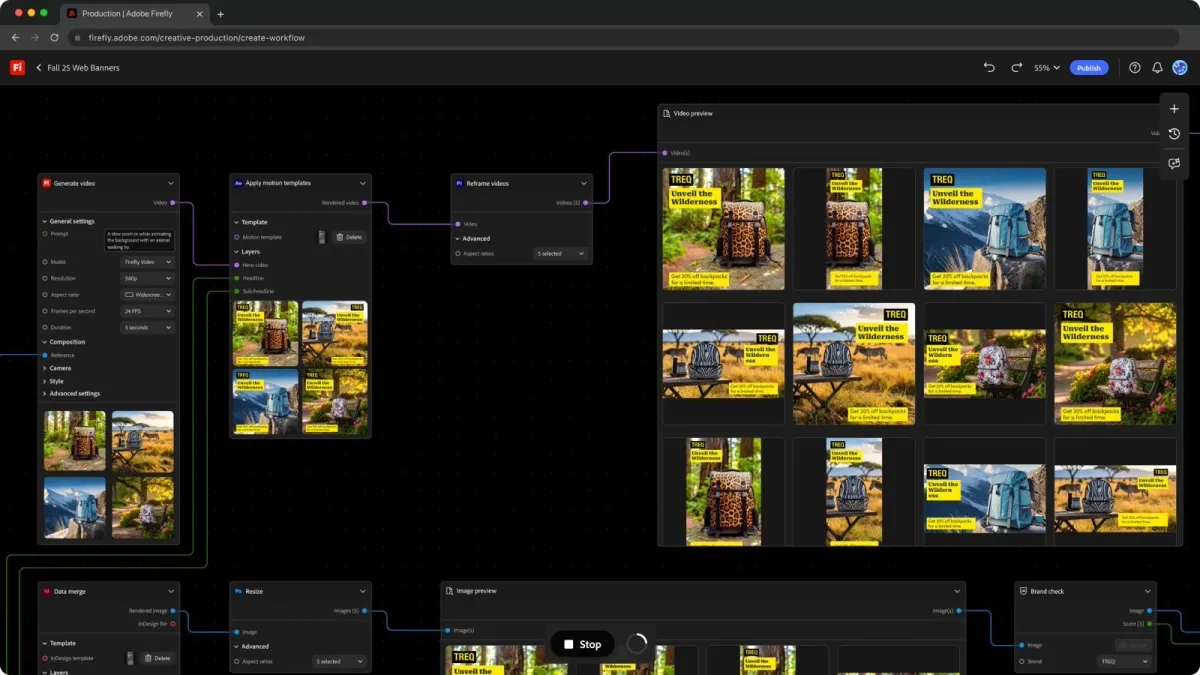The image size is (1200, 675).
Task: Click the Adobe Firefly home logo
Action: point(17,68)
